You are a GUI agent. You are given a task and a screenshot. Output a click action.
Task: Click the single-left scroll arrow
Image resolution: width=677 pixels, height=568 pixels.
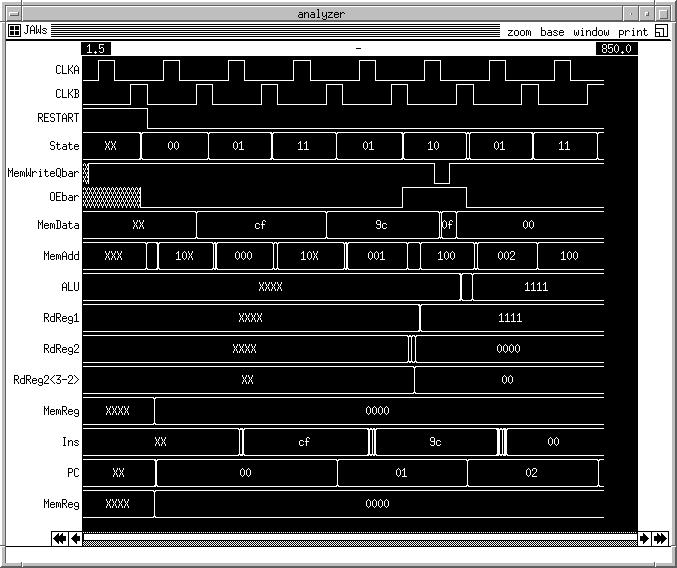coord(76,538)
